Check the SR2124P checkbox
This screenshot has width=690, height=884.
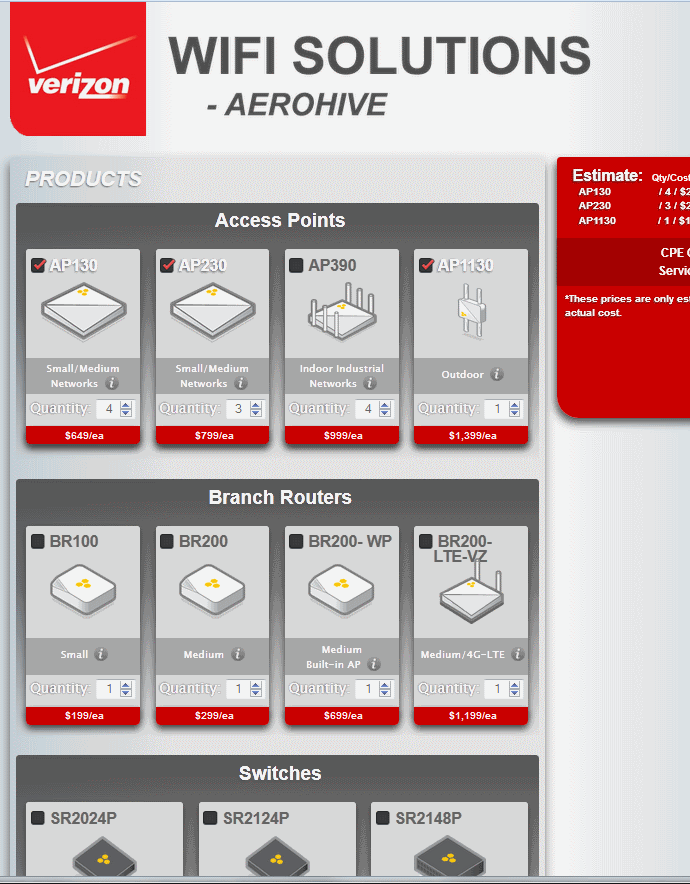point(210,818)
